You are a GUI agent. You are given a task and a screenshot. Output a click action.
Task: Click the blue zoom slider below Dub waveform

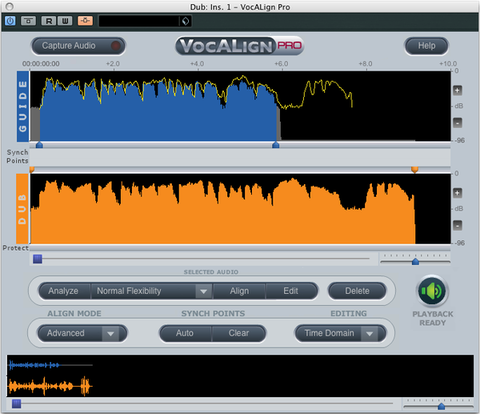point(415,261)
